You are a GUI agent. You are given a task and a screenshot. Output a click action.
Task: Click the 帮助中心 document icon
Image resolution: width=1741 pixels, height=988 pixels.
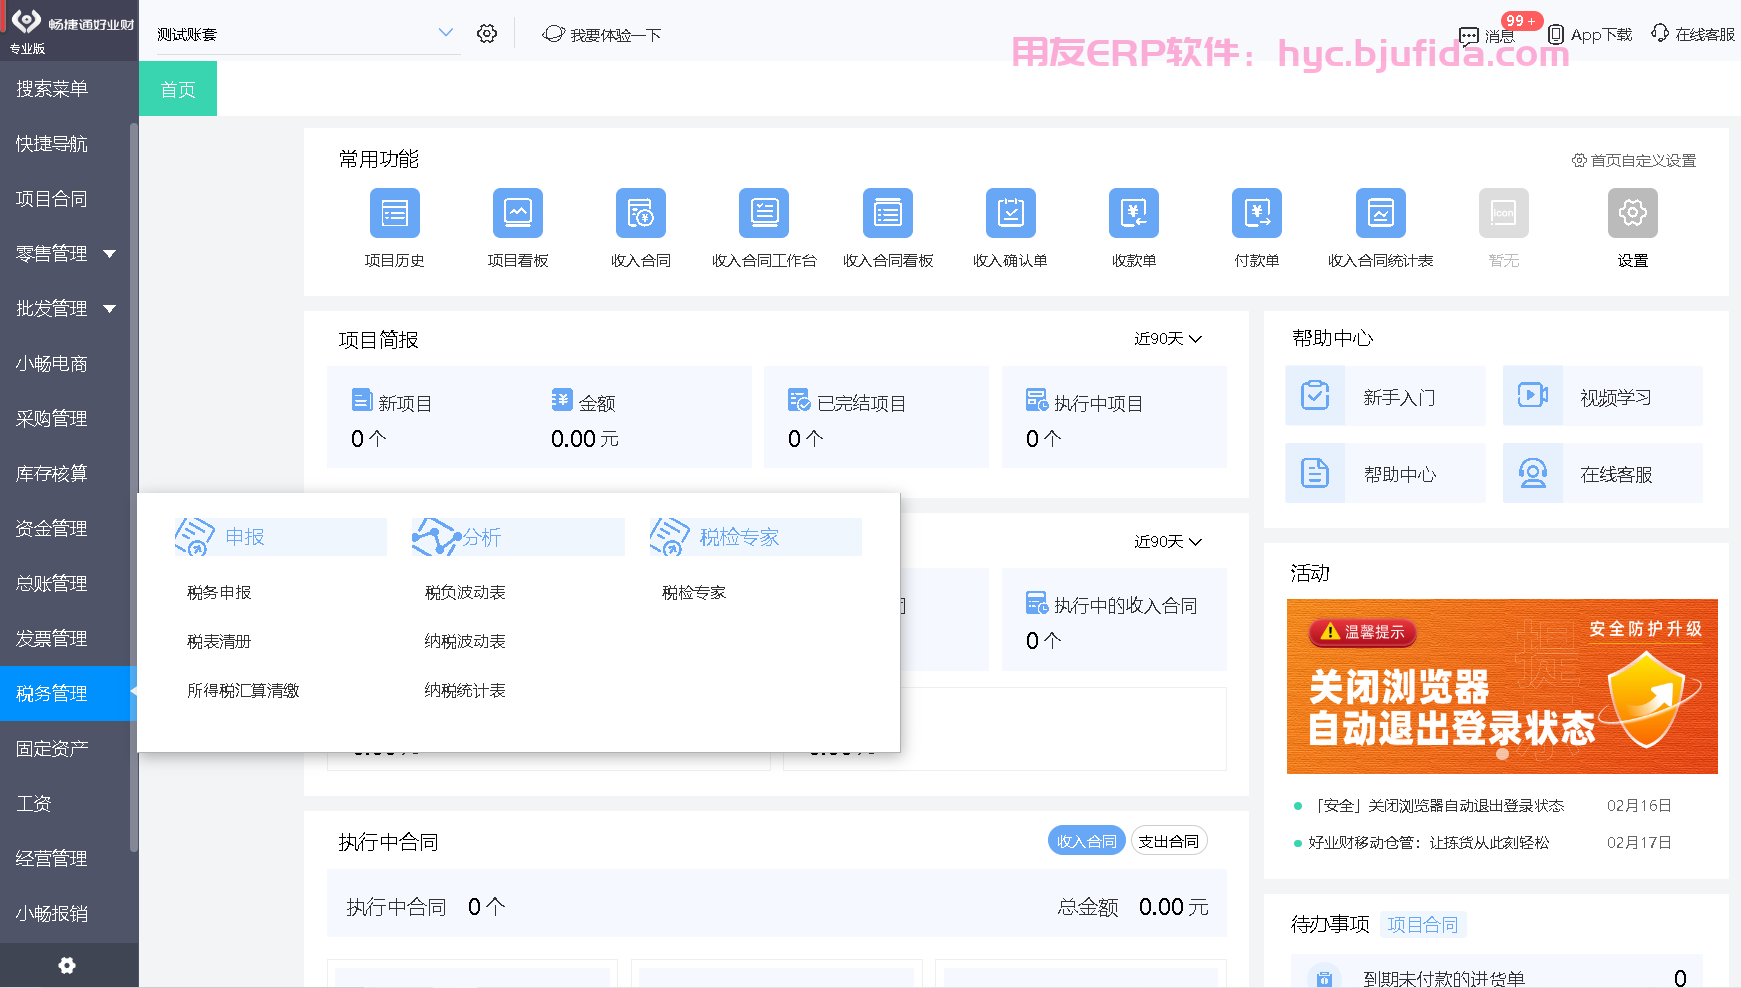click(x=1315, y=473)
